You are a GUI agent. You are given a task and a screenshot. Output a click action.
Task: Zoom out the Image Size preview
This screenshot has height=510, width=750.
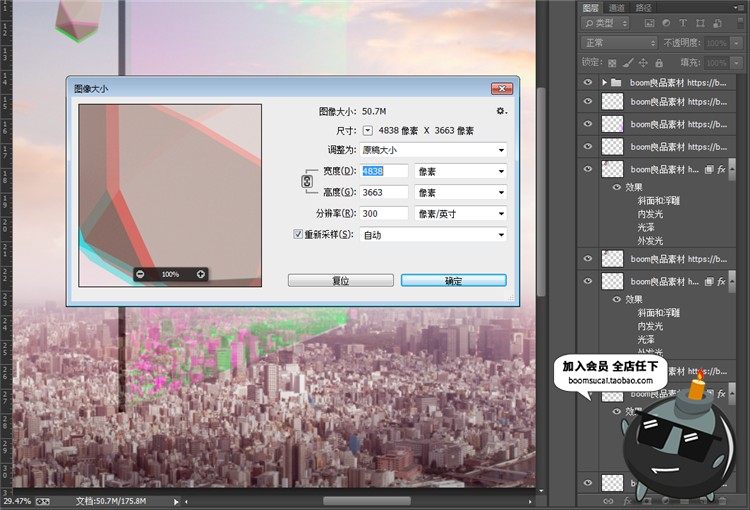140,274
